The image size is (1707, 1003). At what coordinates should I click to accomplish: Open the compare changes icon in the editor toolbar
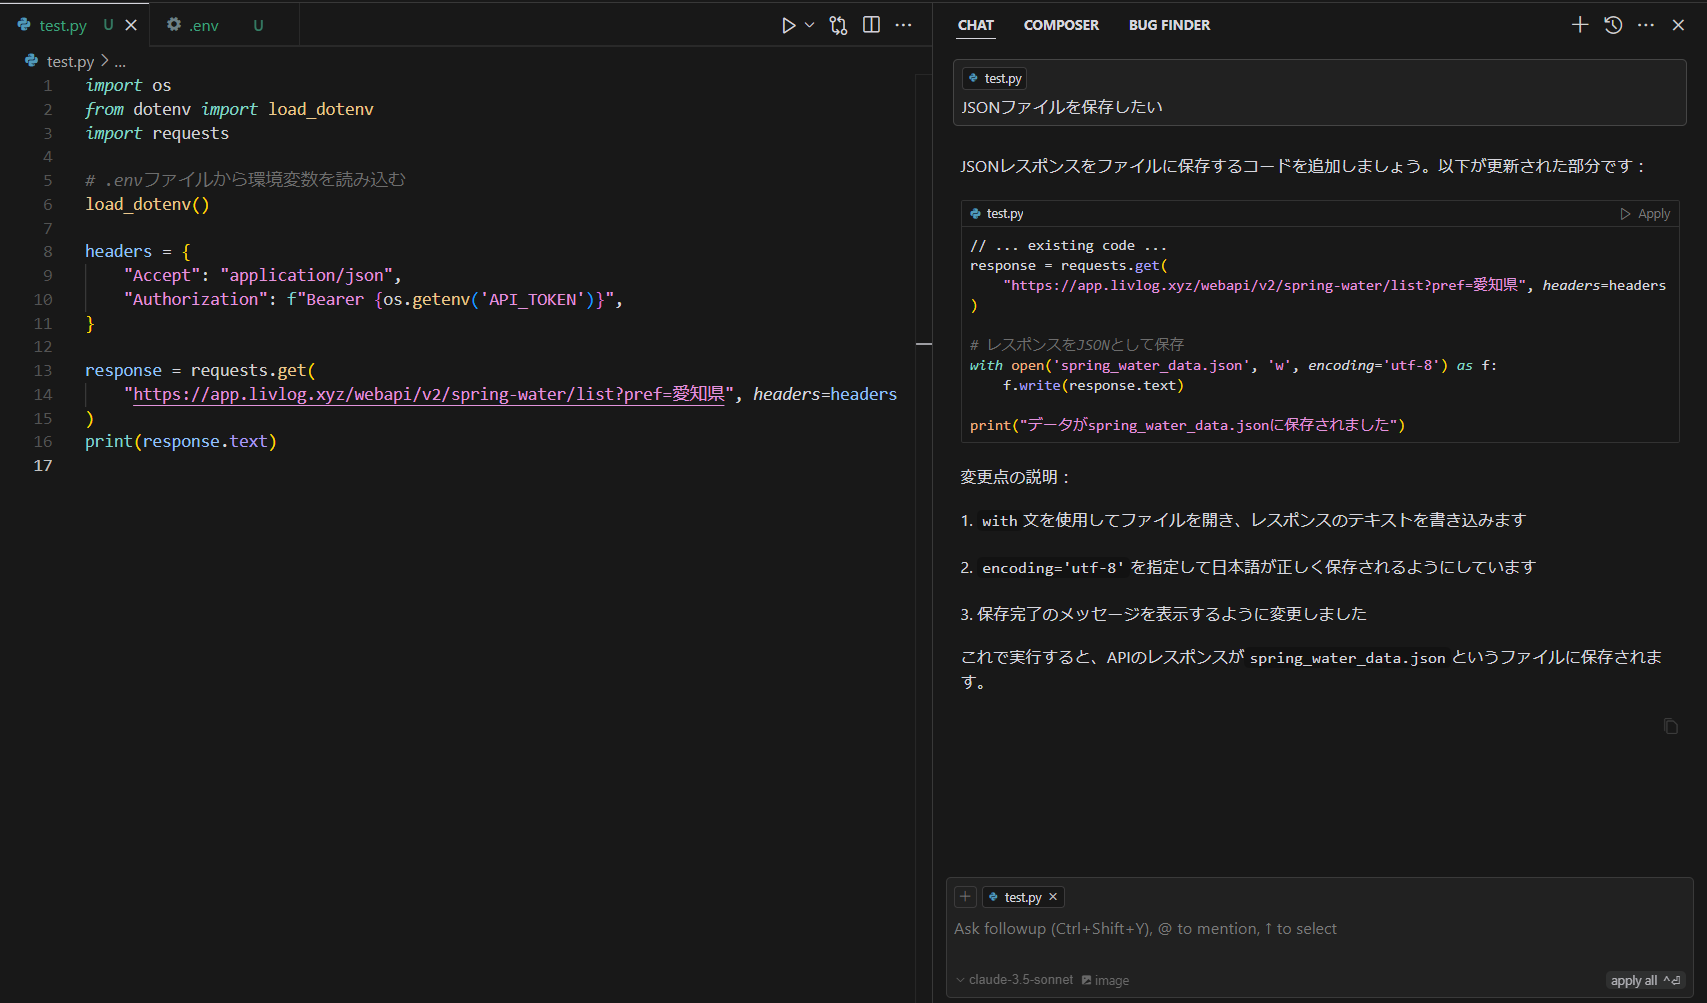pos(838,25)
